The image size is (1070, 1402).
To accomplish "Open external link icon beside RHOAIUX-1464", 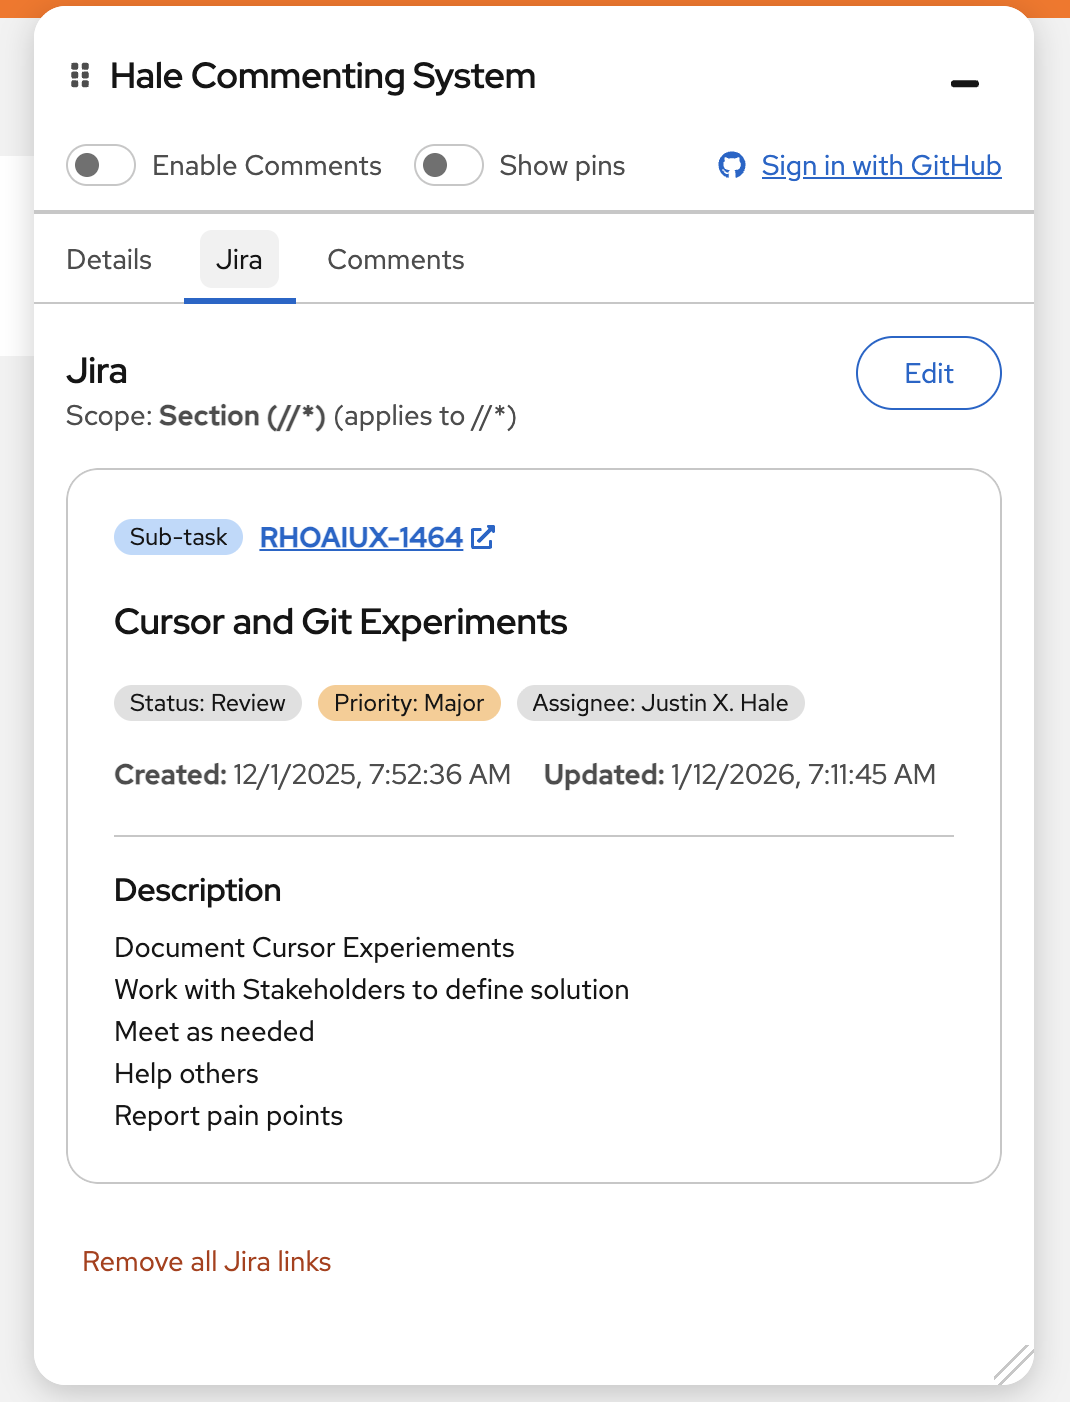I will pyautogui.click(x=483, y=537).
